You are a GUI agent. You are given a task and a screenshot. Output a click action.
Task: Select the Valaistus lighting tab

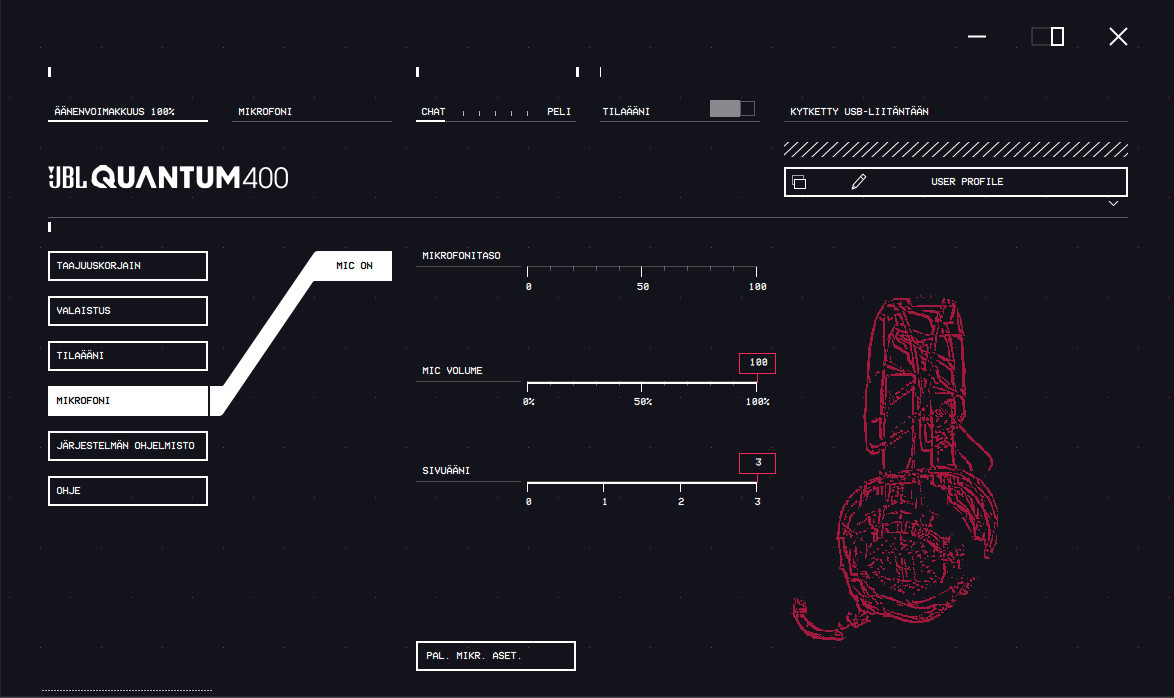[128, 311]
